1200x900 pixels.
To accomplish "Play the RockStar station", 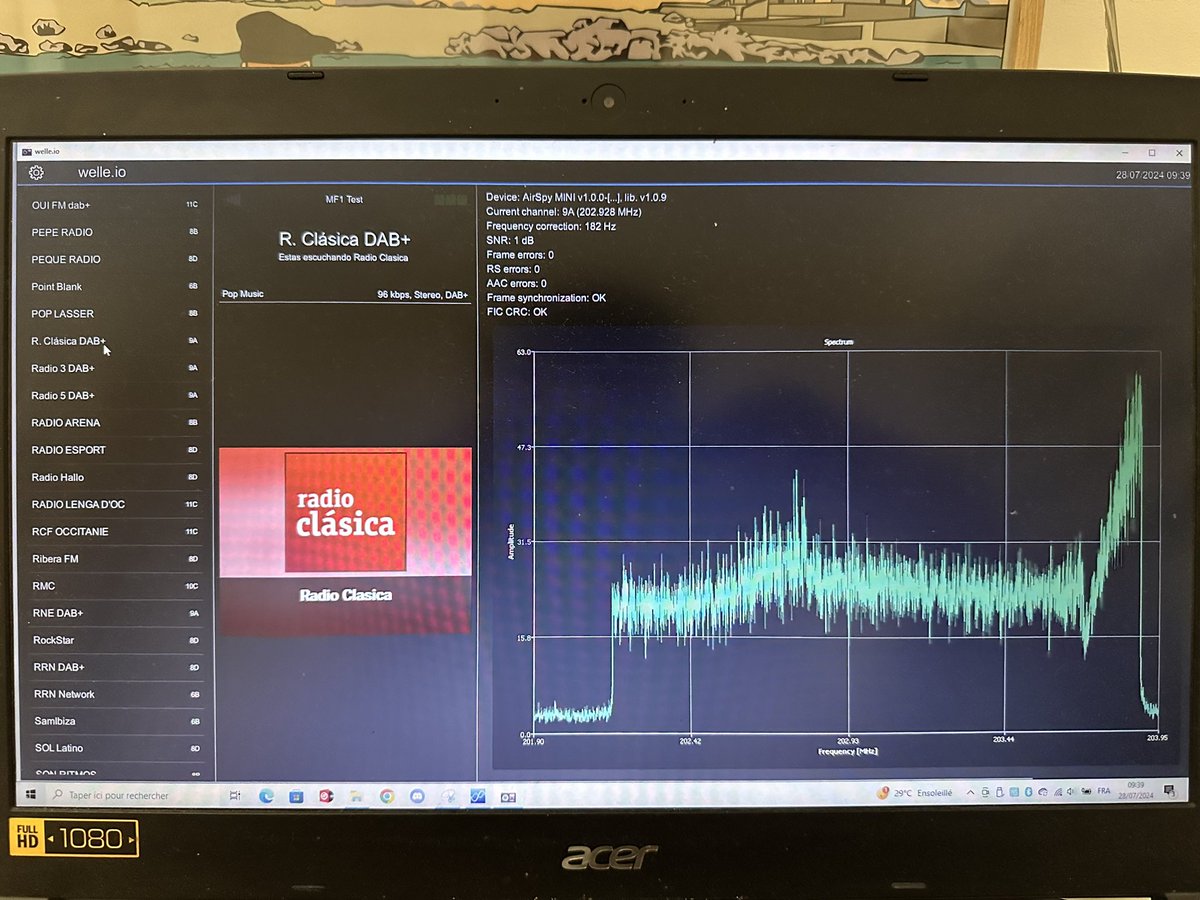I will click(x=116, y=640).
